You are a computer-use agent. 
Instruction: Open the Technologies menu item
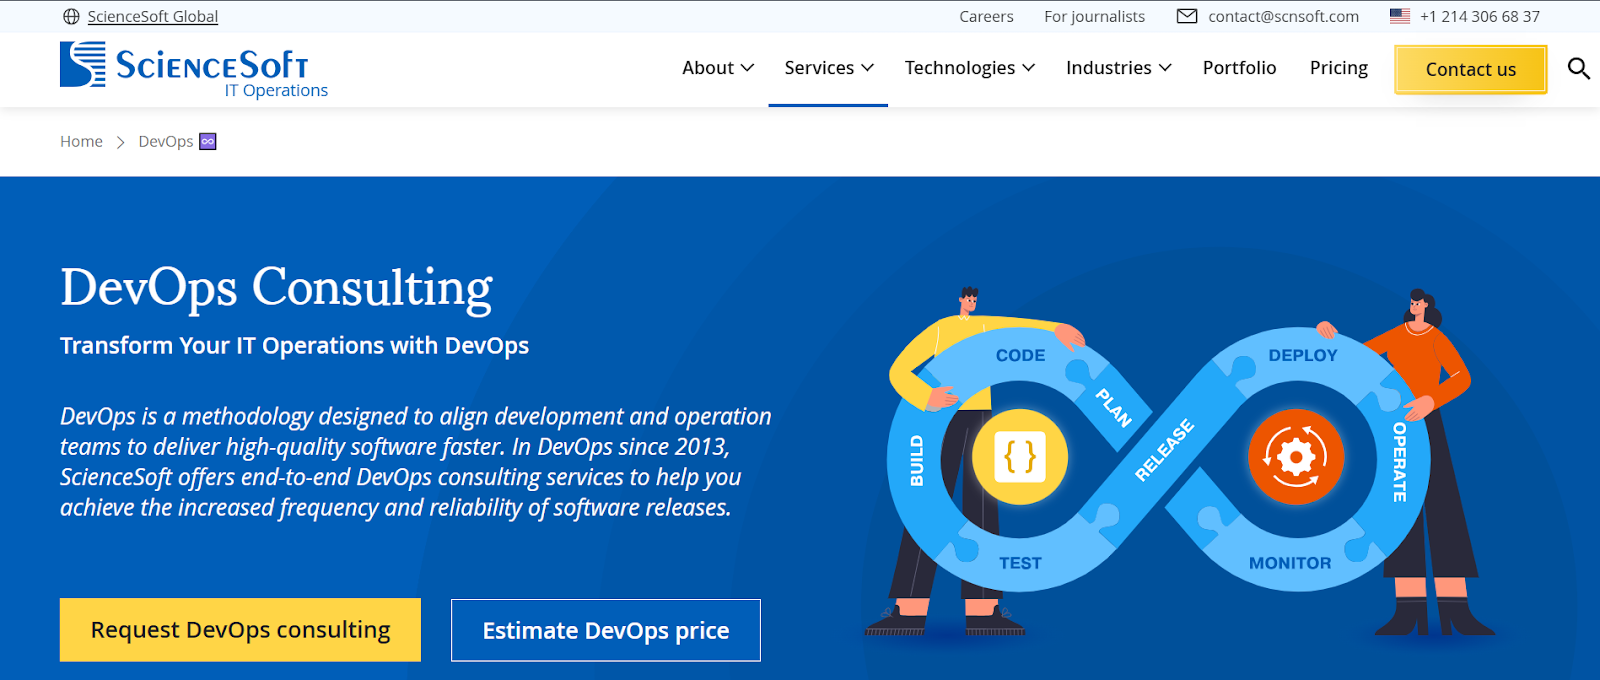(x=960, y=68)
